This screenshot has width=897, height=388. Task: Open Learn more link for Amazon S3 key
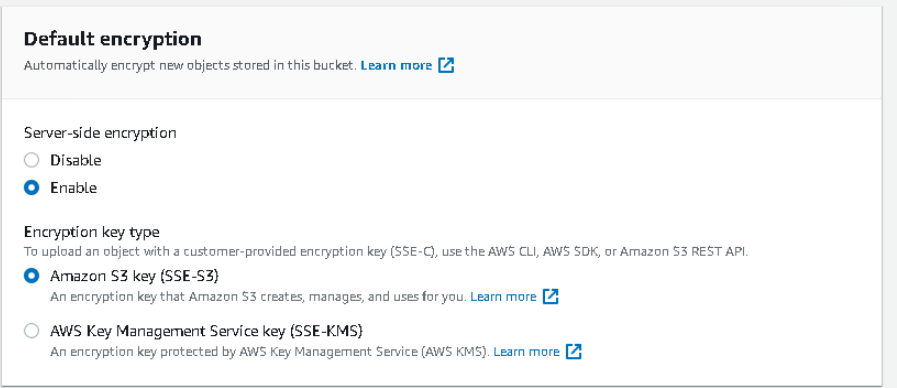tap(503, 296)
